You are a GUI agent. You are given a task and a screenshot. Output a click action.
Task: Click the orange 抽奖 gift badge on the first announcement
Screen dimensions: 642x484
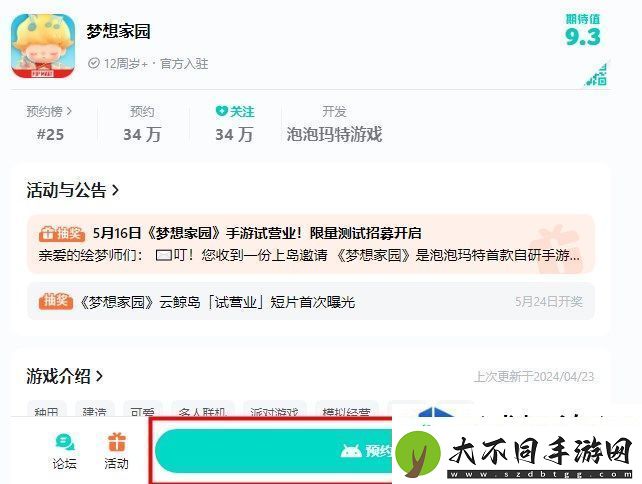[61, 233]
